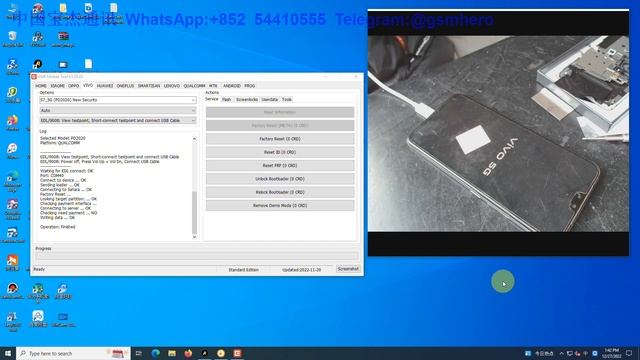Switch to the ANDROID tab

(232, 86)
